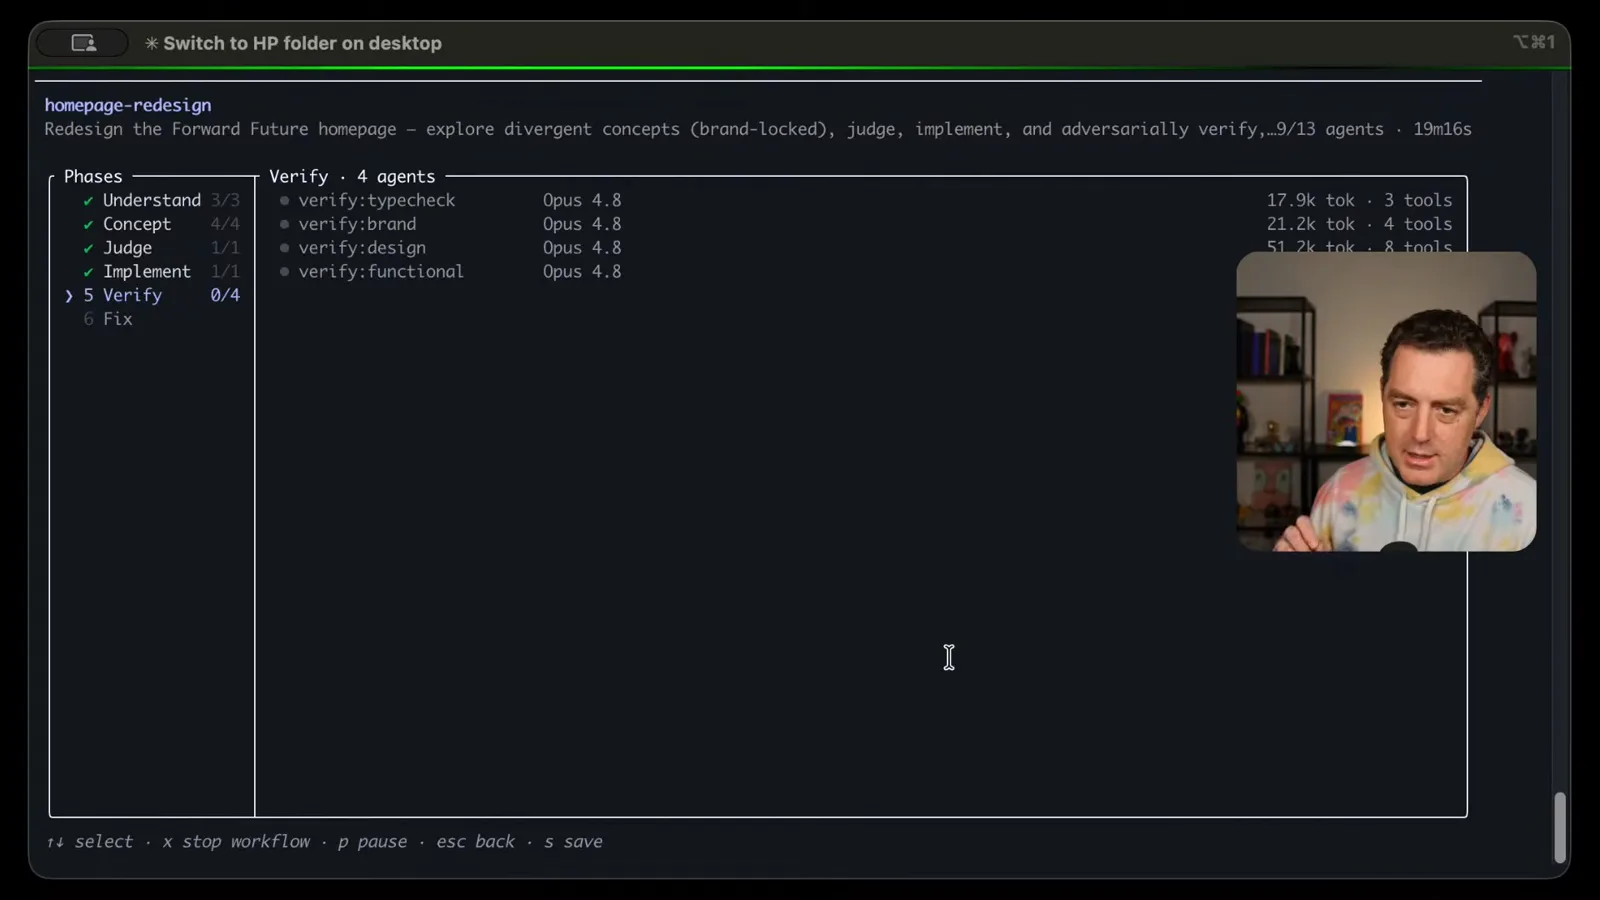This screenshot has width=1600, height=900.
Task: Click the 'p pause' hint
Action: coord(372,842)
